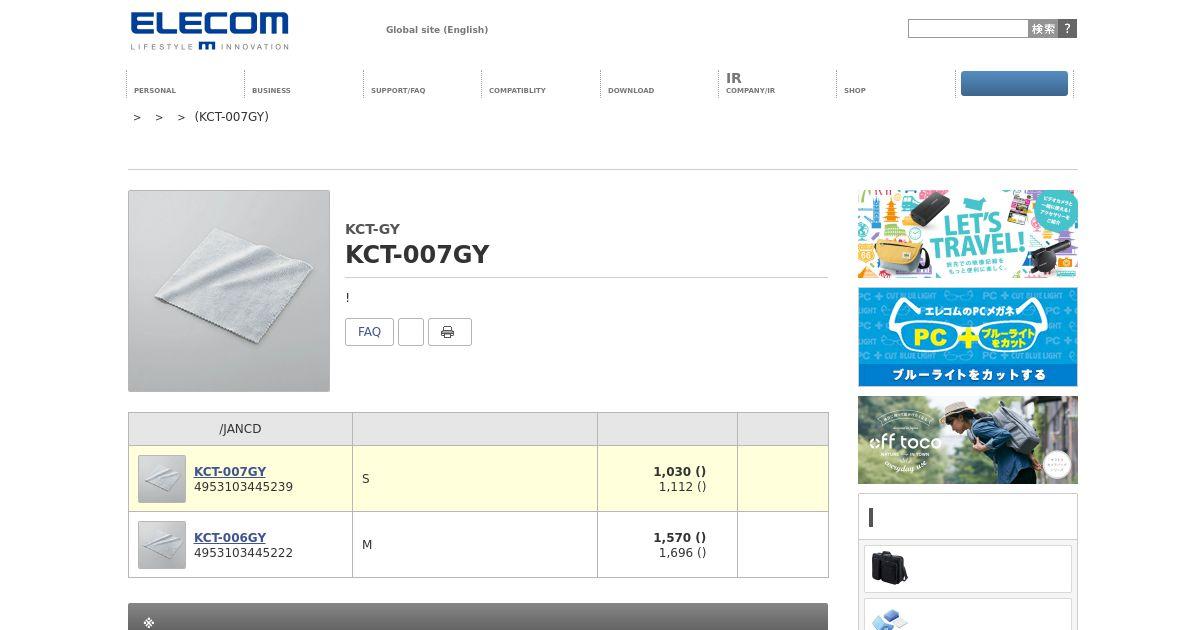Open the KCT-006GY product link
This screenshot has height=630, width=1200.
(230, 538)
